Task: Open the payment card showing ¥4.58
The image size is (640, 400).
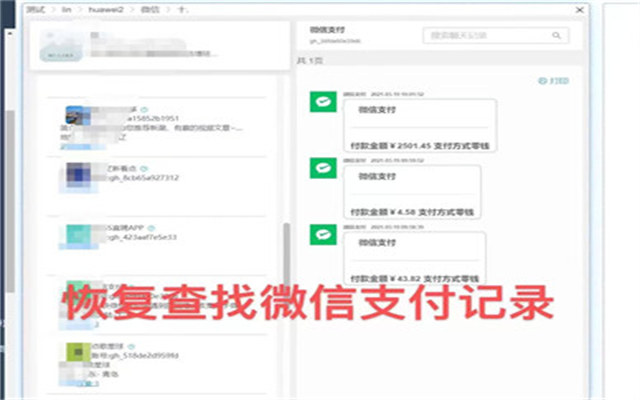Action: pos(412,192)
